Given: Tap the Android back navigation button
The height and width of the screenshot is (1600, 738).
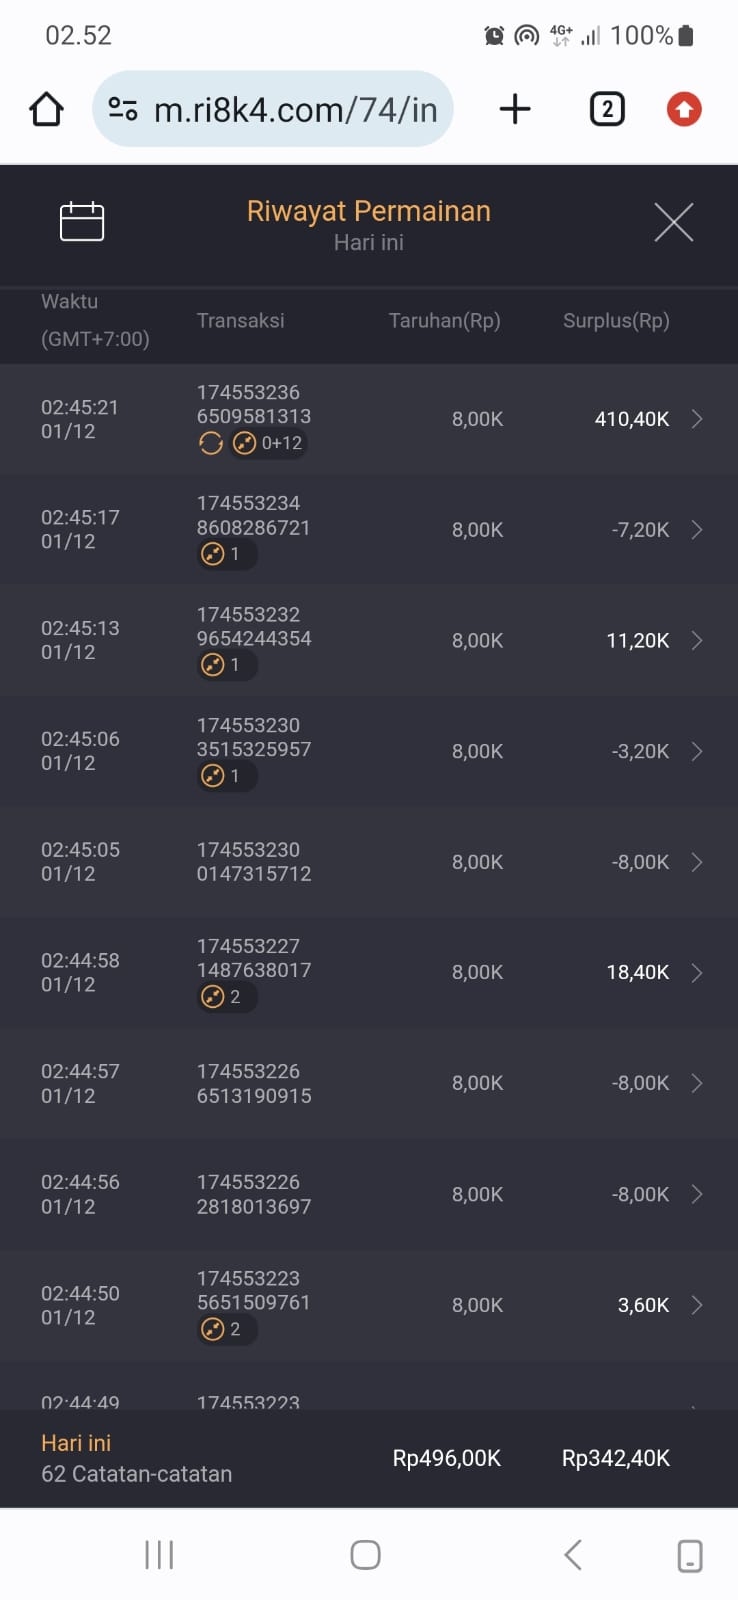Looking at the screenshot, I should [x=572, y=1555].
